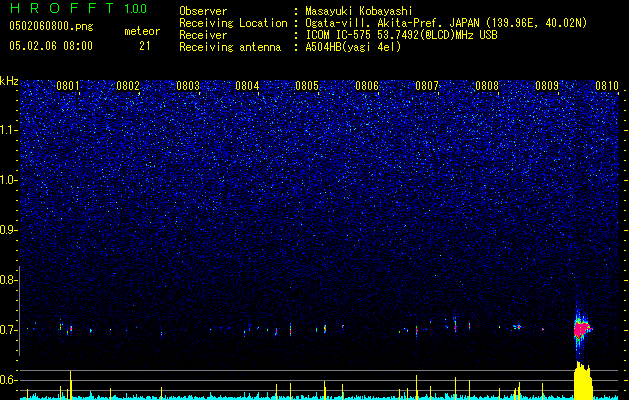Image resolution: width=629 pixels, height=400 pixels.
Task: Click the ICOM IC-575 53.7492 MHz USB text
Action: click(401, 35)
